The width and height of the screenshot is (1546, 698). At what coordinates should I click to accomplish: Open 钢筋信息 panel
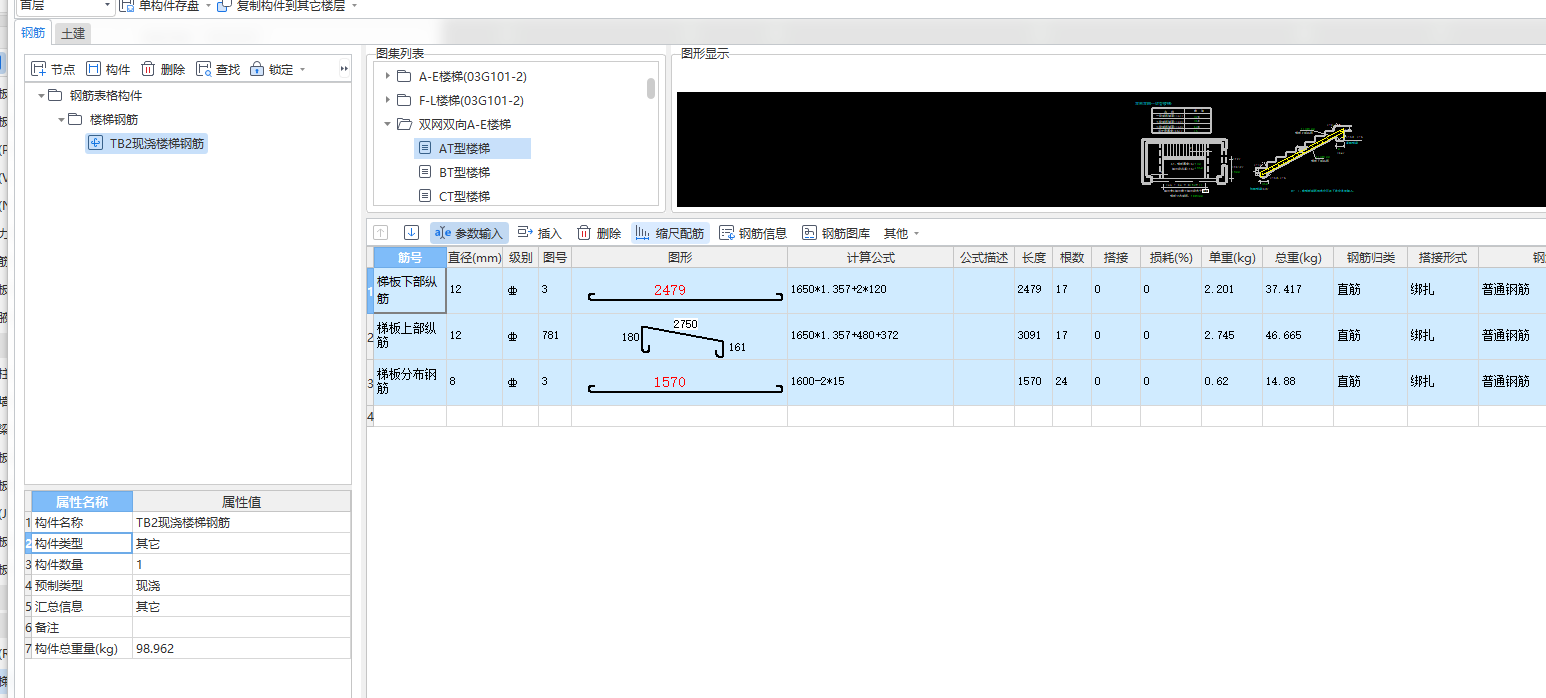coord(753,233)
